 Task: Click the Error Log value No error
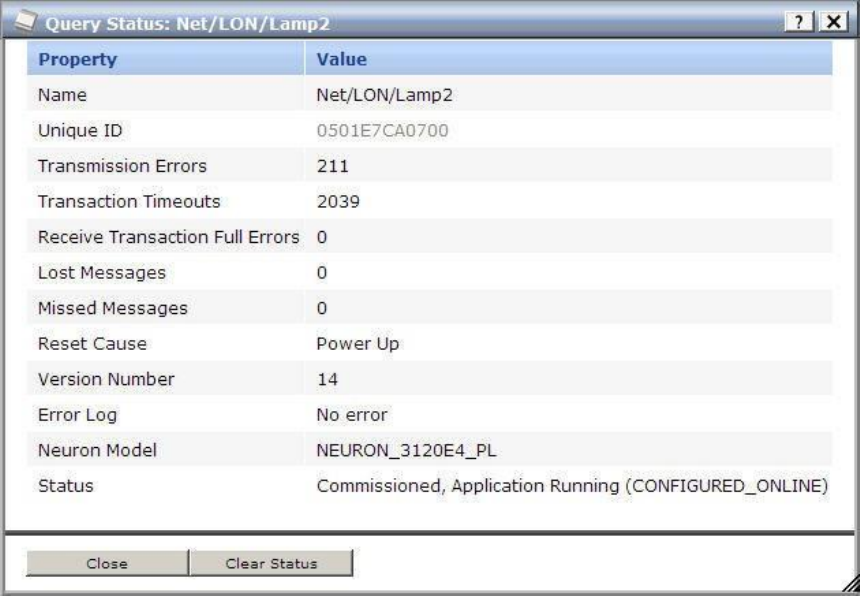tap(352, 415)
